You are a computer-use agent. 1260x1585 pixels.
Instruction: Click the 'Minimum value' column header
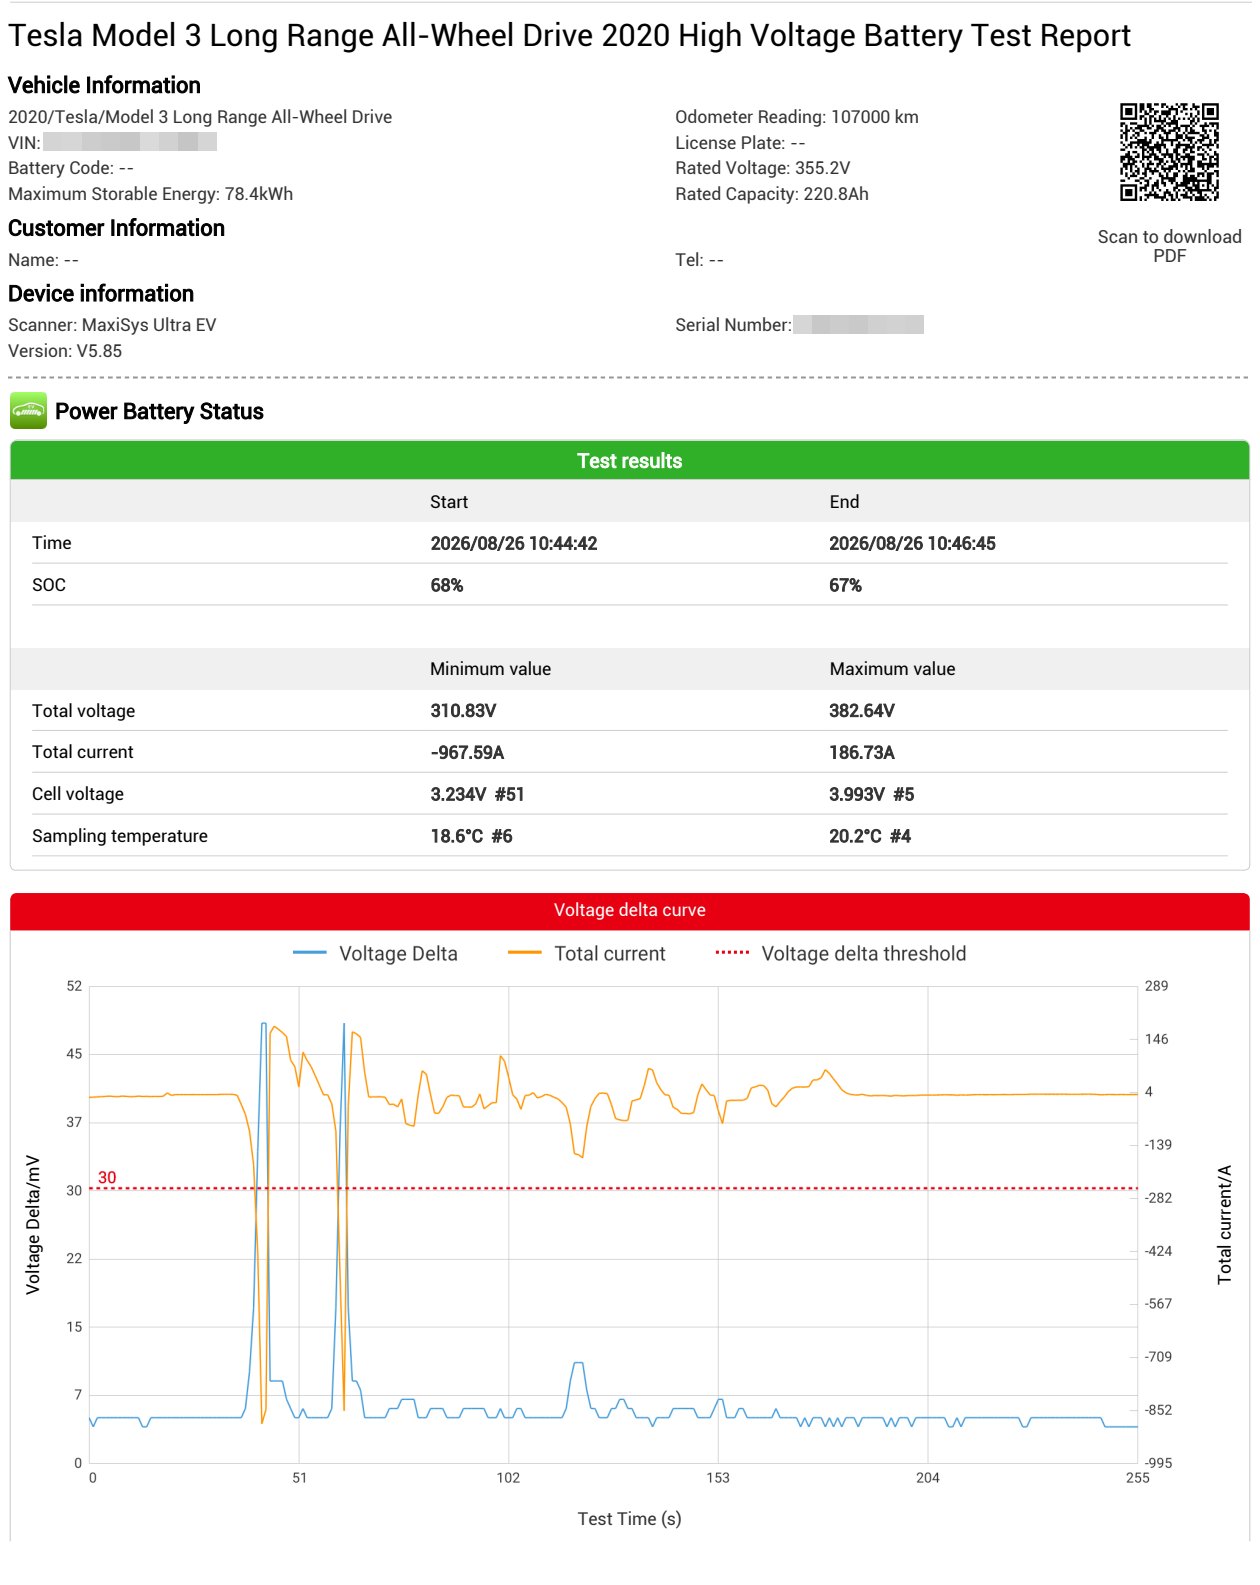coord(490,669)
